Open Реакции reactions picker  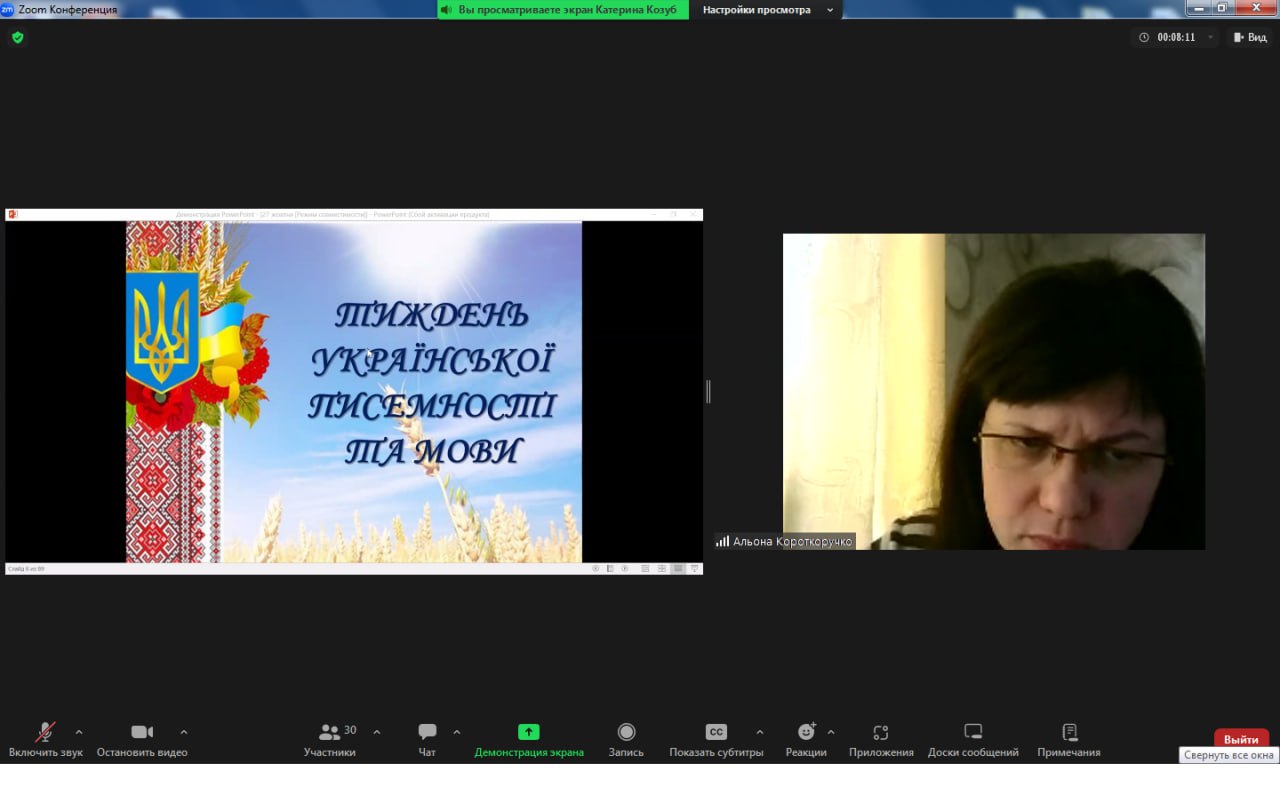pos(806,739)
